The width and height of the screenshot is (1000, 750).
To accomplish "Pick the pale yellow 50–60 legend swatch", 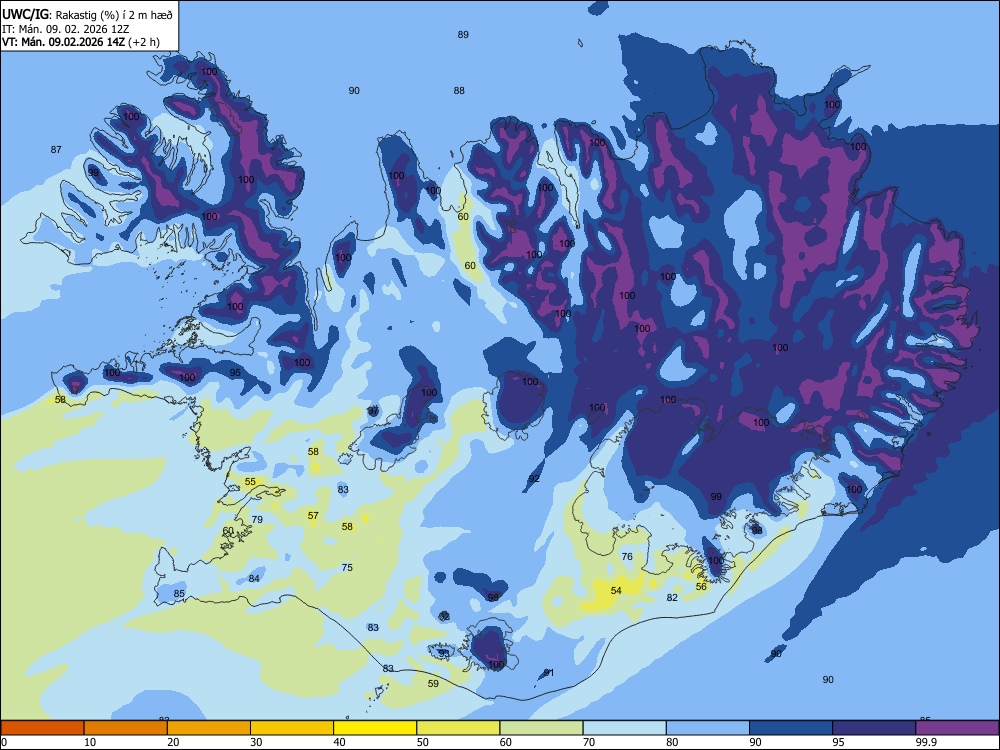I will [458, 728].
